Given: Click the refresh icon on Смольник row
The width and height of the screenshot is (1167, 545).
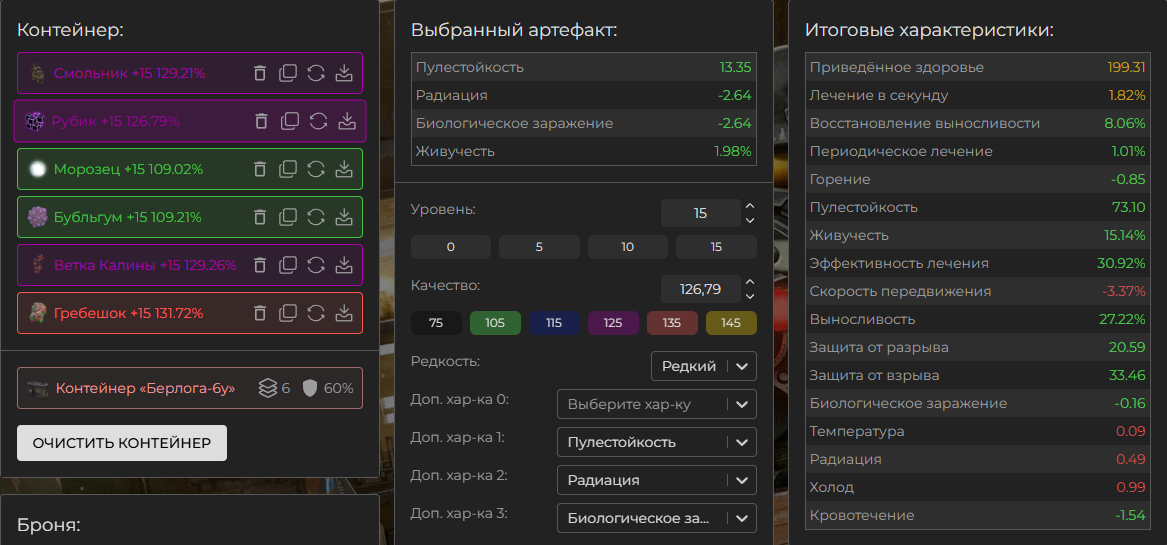Looking at the screenshot, I should pyautogui.click(x=316, y=73).
